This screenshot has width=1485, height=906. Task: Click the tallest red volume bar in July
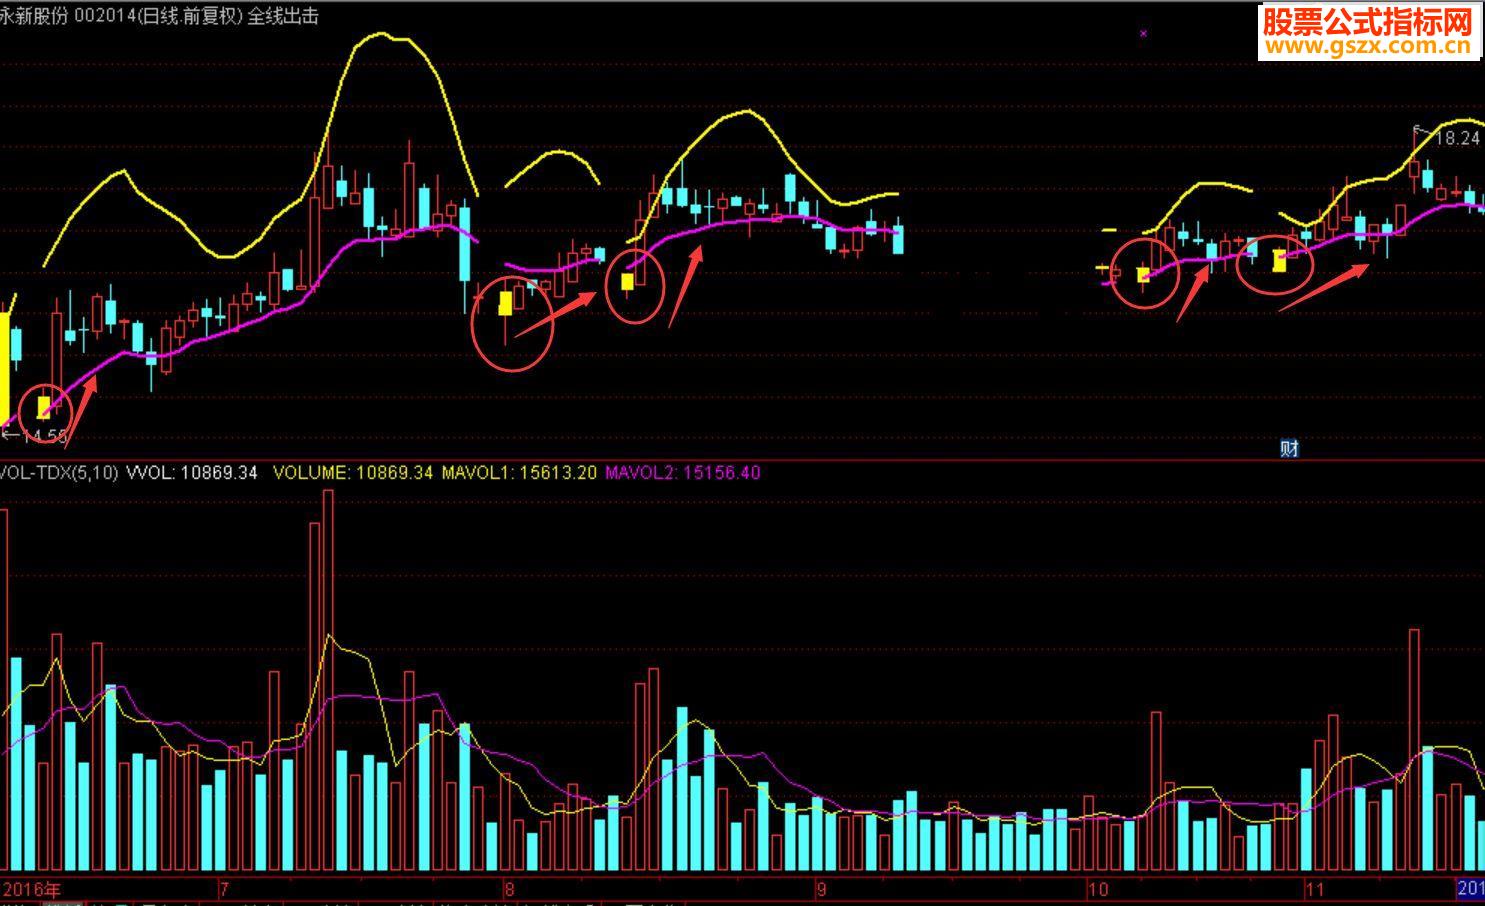point(328,680)
